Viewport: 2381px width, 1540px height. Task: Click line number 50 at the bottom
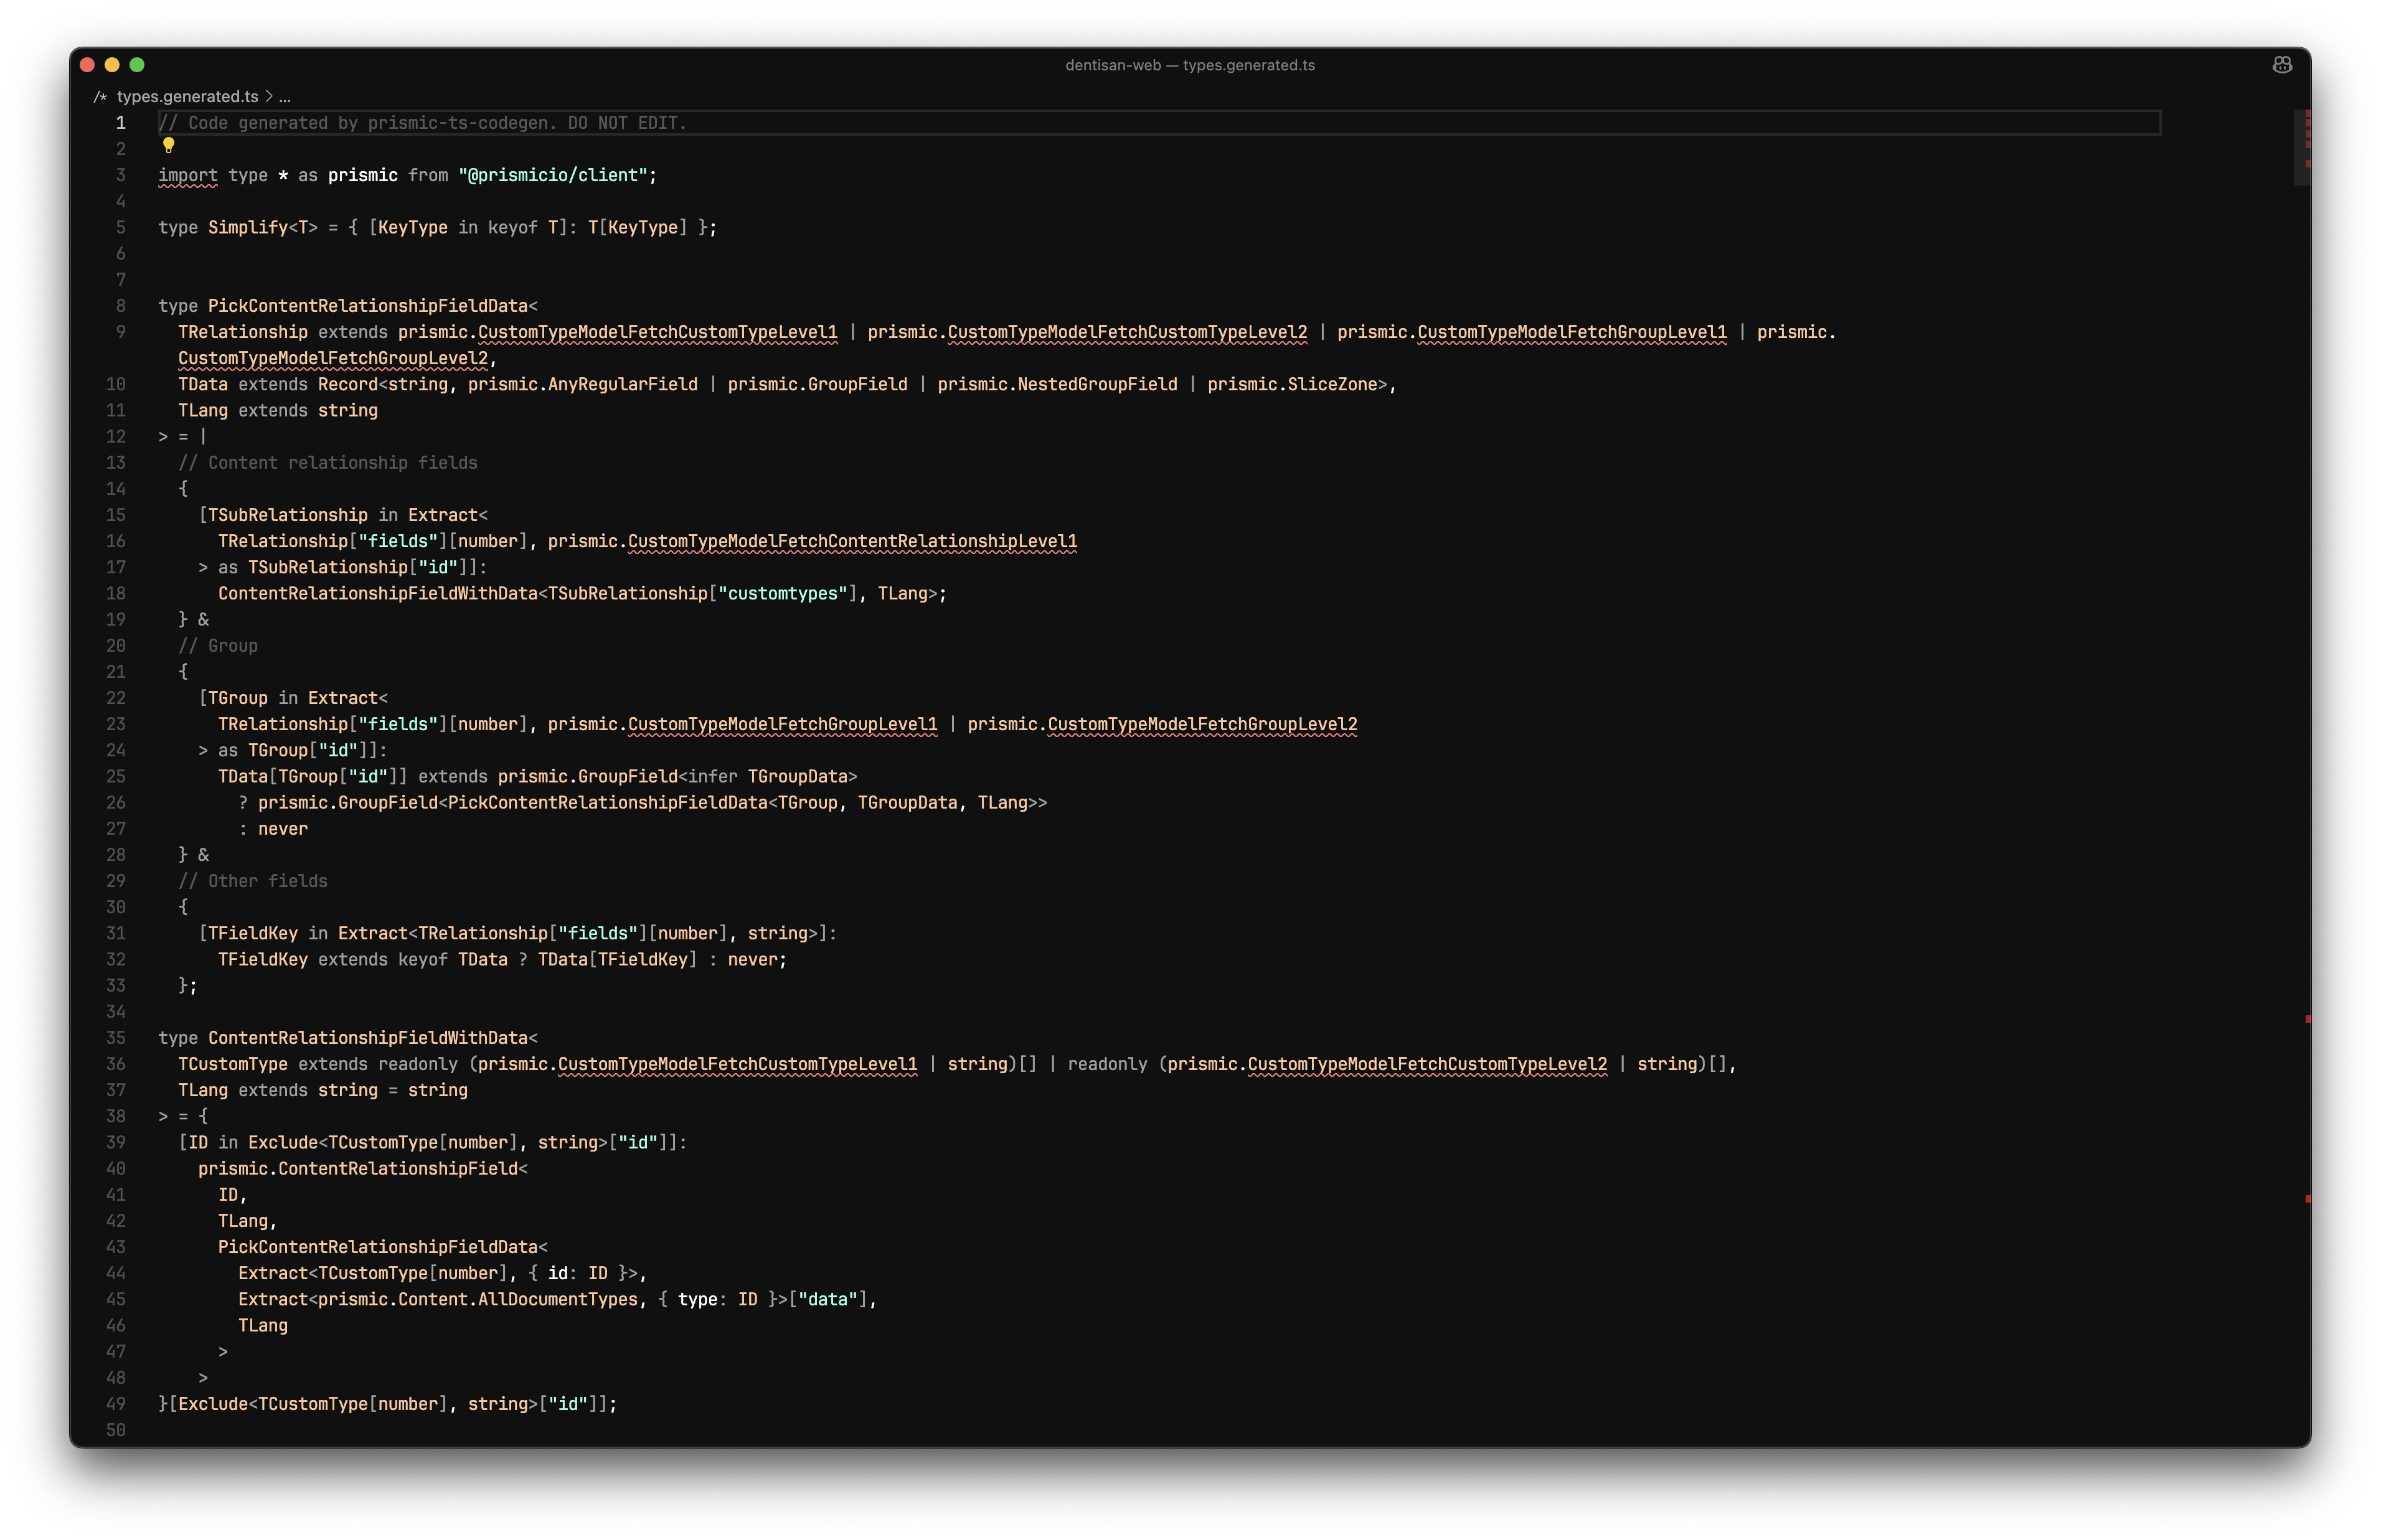pos(116,1430)
